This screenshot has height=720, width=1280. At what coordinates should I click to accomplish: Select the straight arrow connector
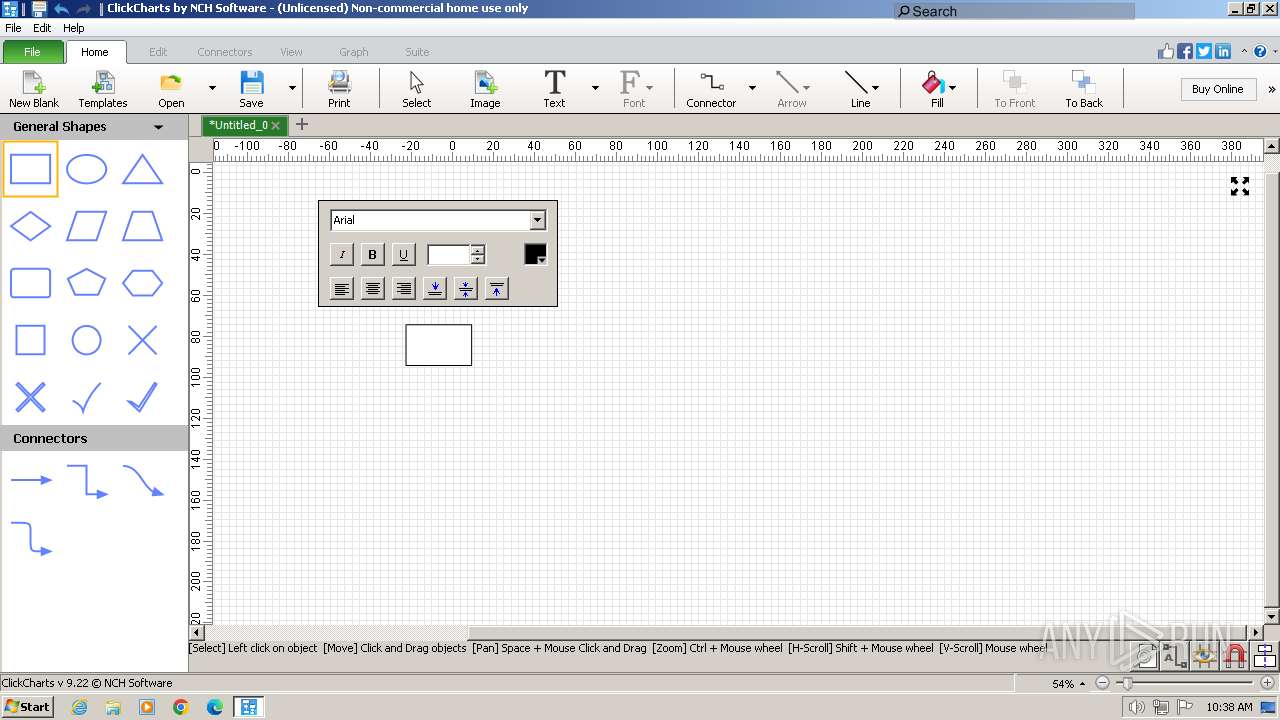[30, 480]
